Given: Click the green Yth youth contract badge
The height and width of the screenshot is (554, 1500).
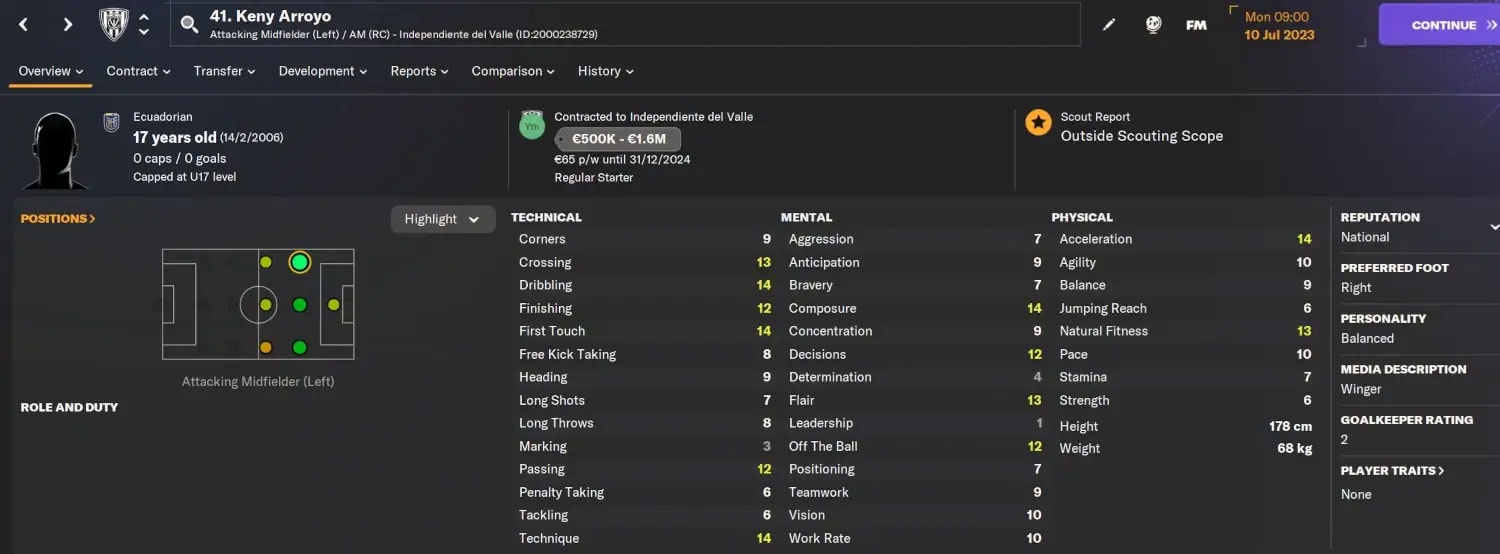Looking at the screenshot, I should point(532,125).
